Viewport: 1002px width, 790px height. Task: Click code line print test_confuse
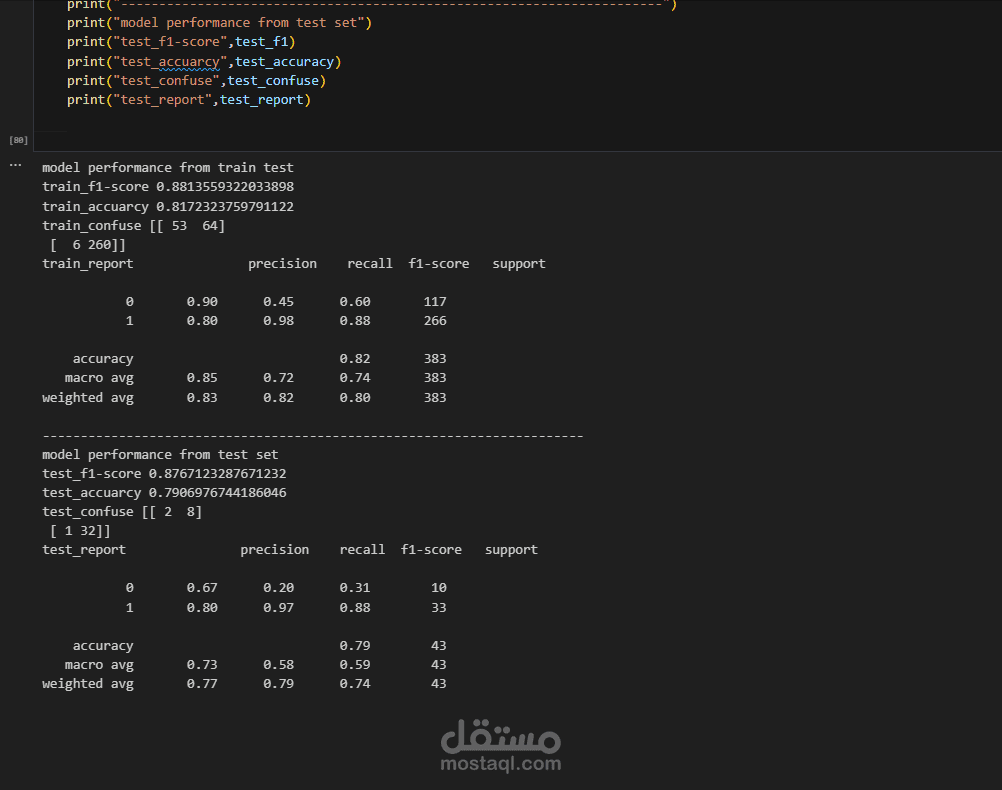coord(196,81)
